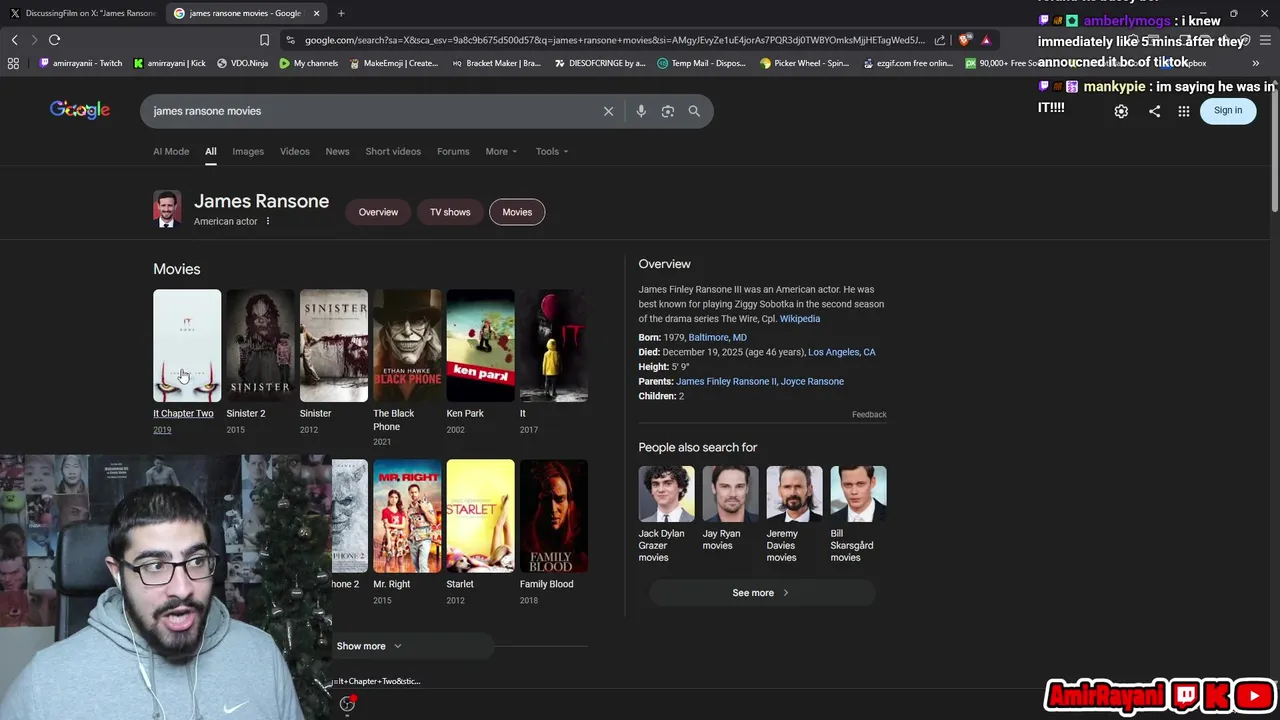Image resolution: width=1280 pixels, height=720 pixels.
Task: Click the James Ransone profile thumbnail
Action: pos(167,209)
